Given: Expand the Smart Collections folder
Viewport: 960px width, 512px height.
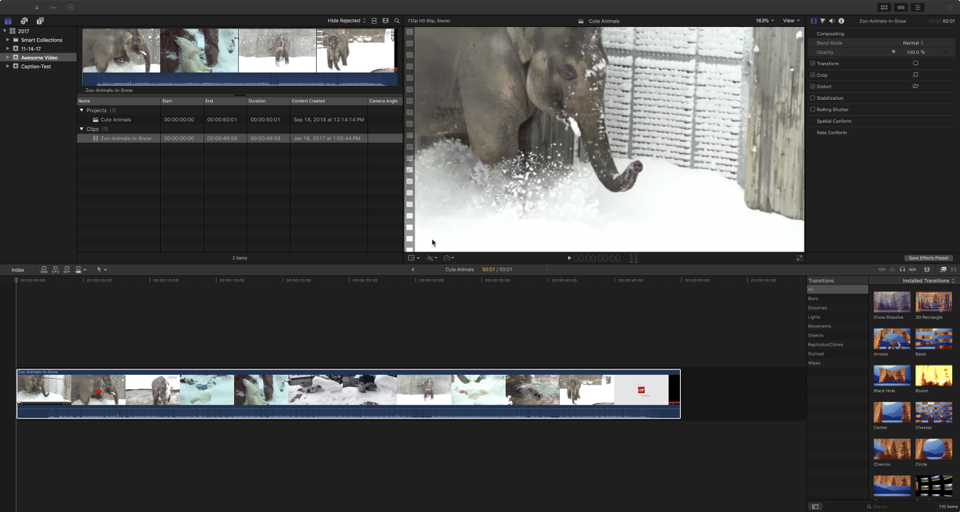Looking at the screenshot, I should (8, 40).
